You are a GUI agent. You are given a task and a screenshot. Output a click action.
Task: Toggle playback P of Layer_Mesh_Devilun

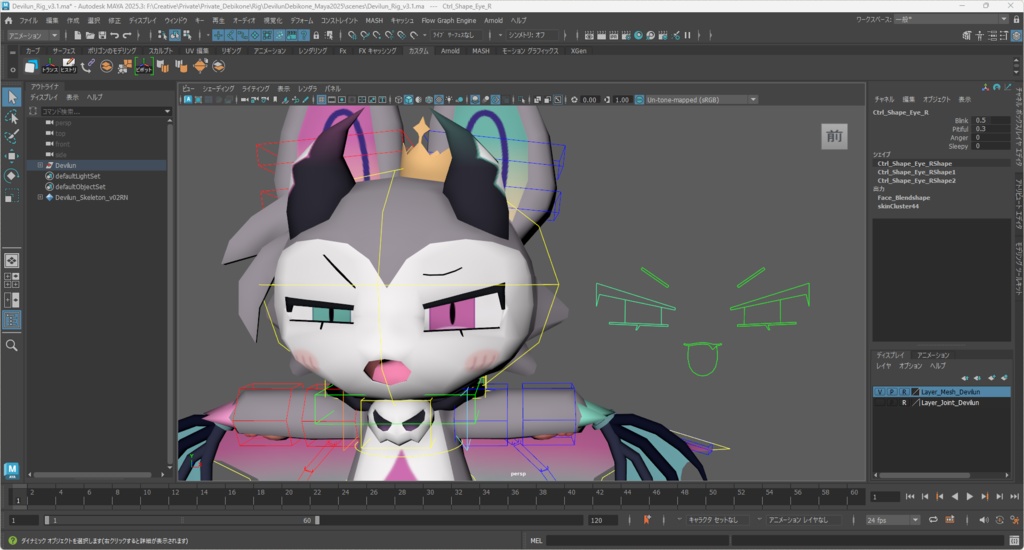[891, 392]
